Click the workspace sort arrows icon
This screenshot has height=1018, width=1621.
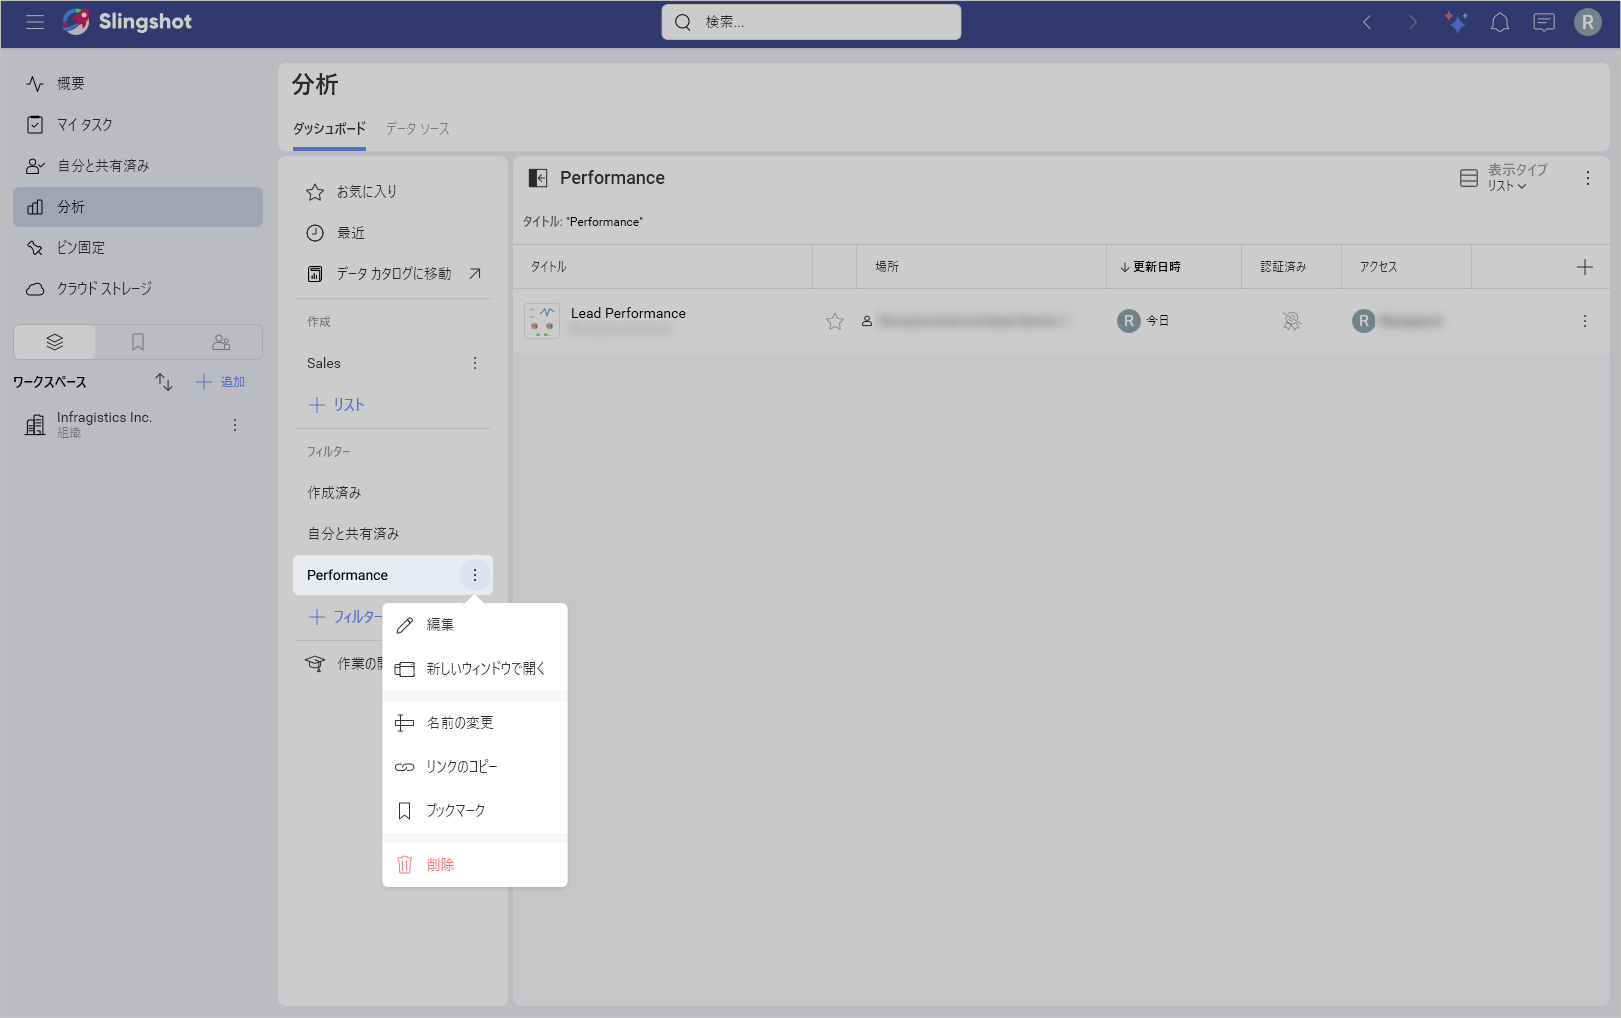(164, 382)
